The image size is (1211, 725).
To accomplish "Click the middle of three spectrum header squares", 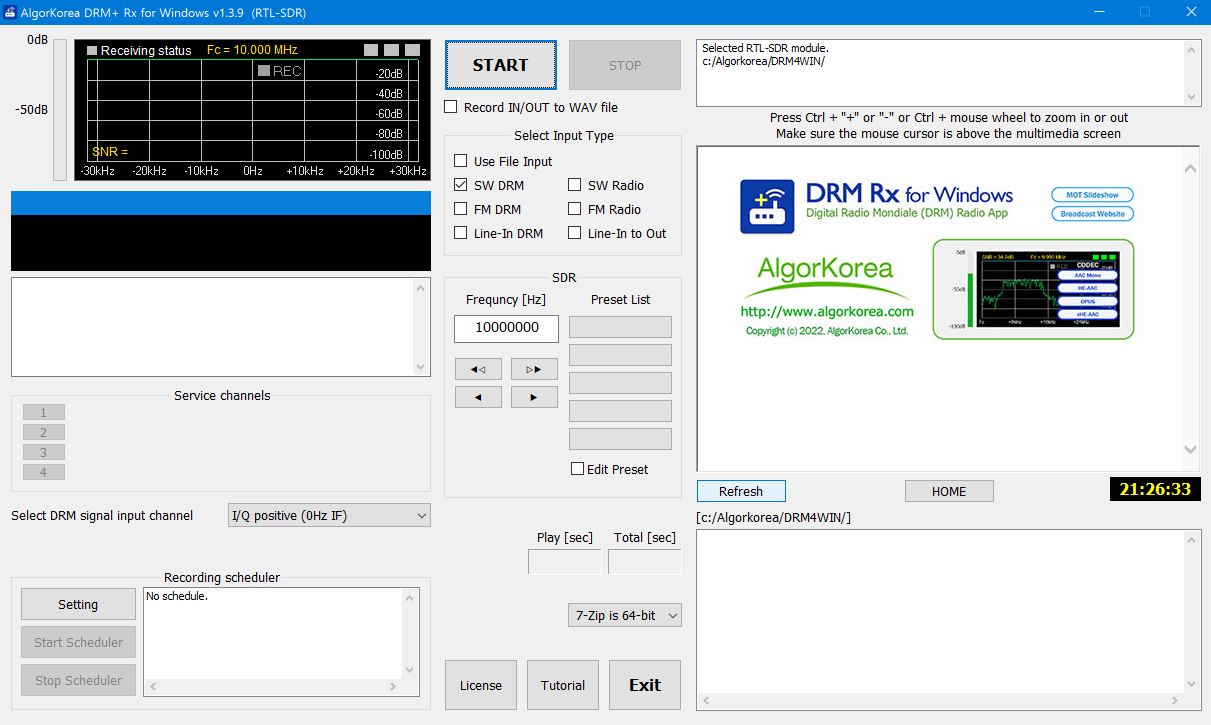I will pyautogui.click(x=392, y=50).
